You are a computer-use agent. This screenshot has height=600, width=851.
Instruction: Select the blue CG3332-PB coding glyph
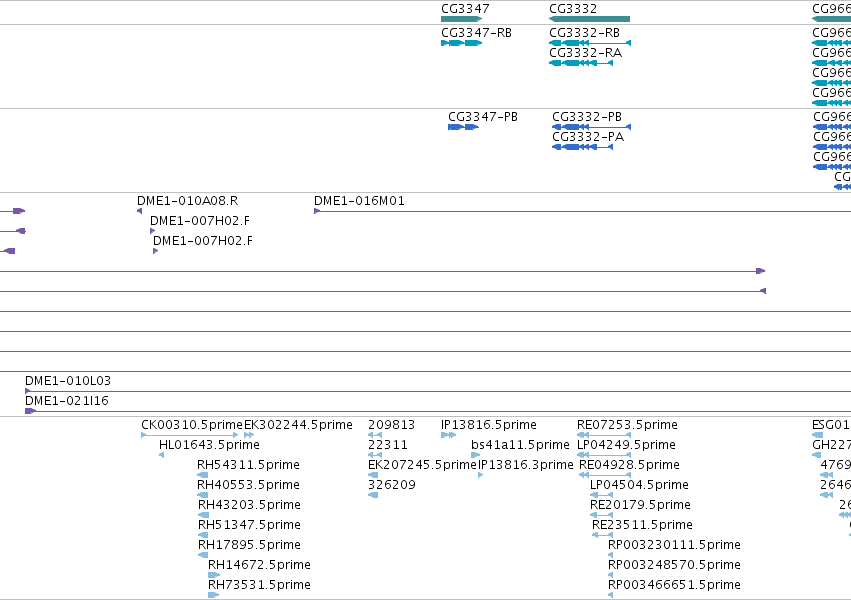click(592, 127)
